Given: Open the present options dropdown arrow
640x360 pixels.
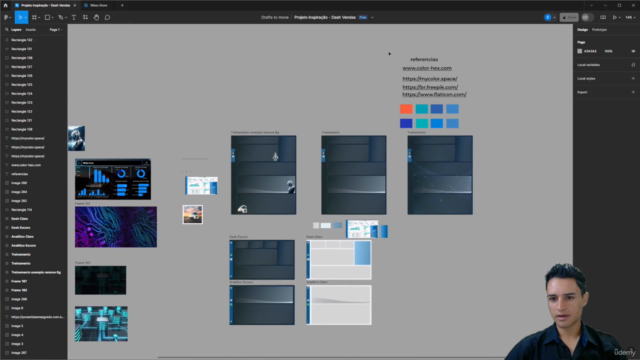Looking at the screenshot, I should click(x=620, y=18).
